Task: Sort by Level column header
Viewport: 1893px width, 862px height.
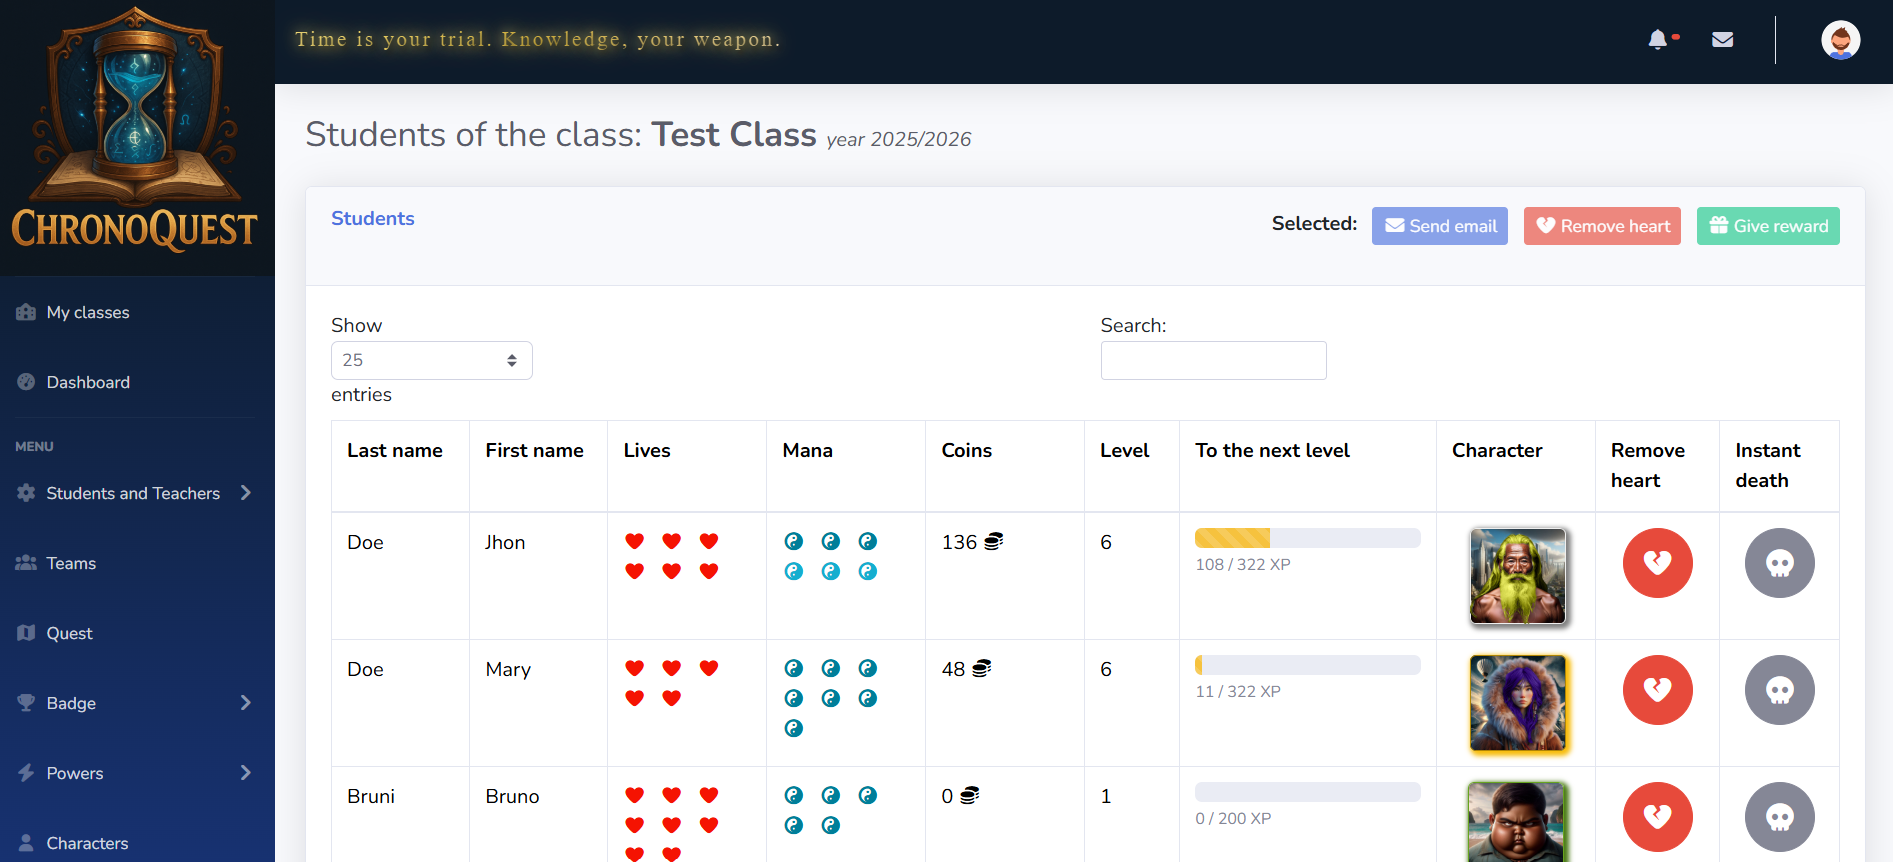Action: pyautogui.click(x=1131, y=466)
